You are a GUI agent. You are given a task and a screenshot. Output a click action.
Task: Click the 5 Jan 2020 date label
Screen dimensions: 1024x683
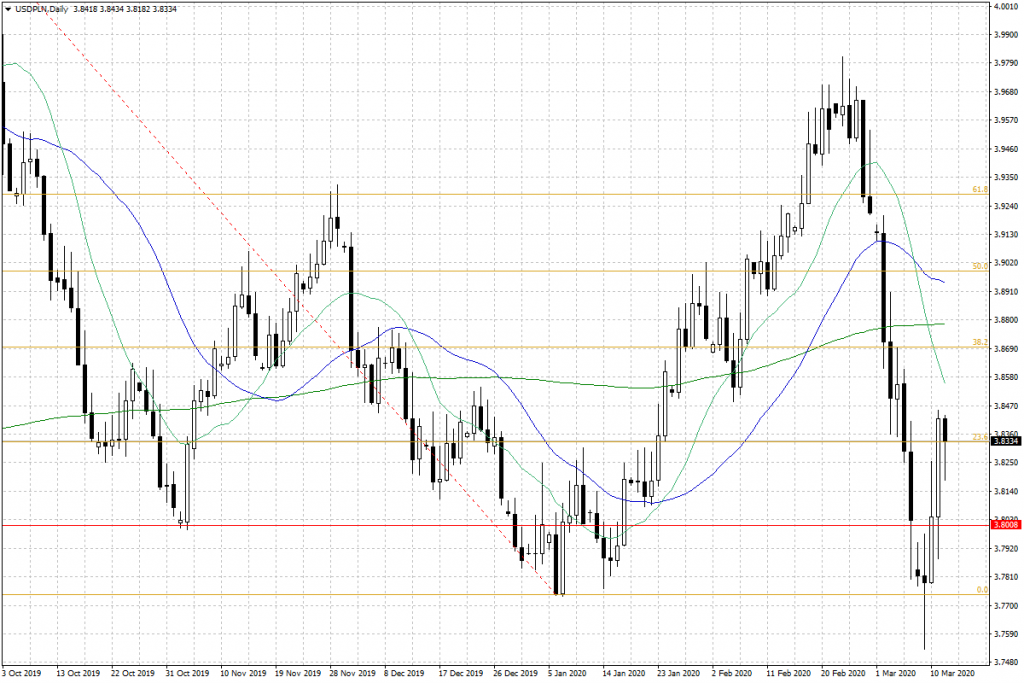(567, 673)
